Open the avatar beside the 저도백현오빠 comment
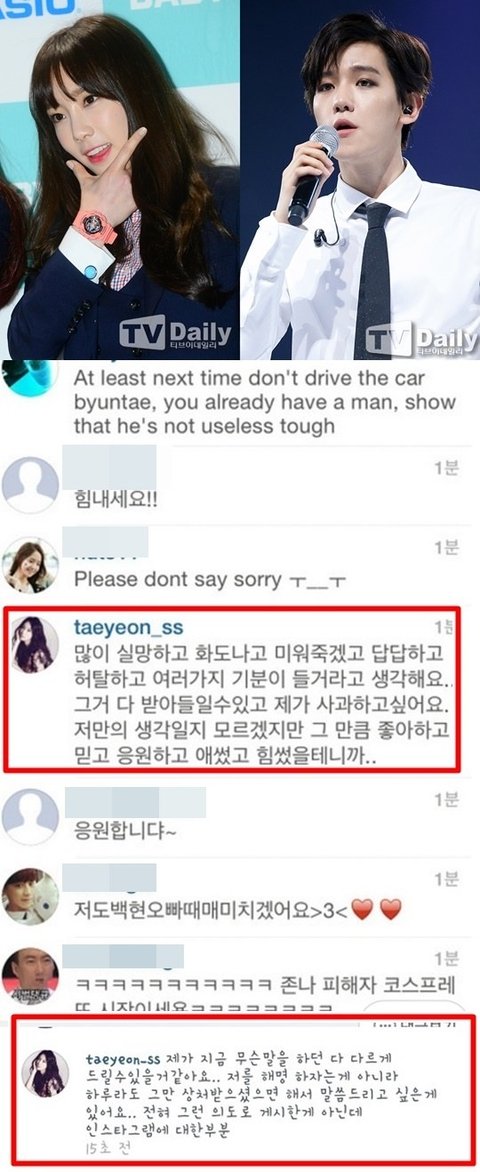480x1172 pixels. coord(31,897)
